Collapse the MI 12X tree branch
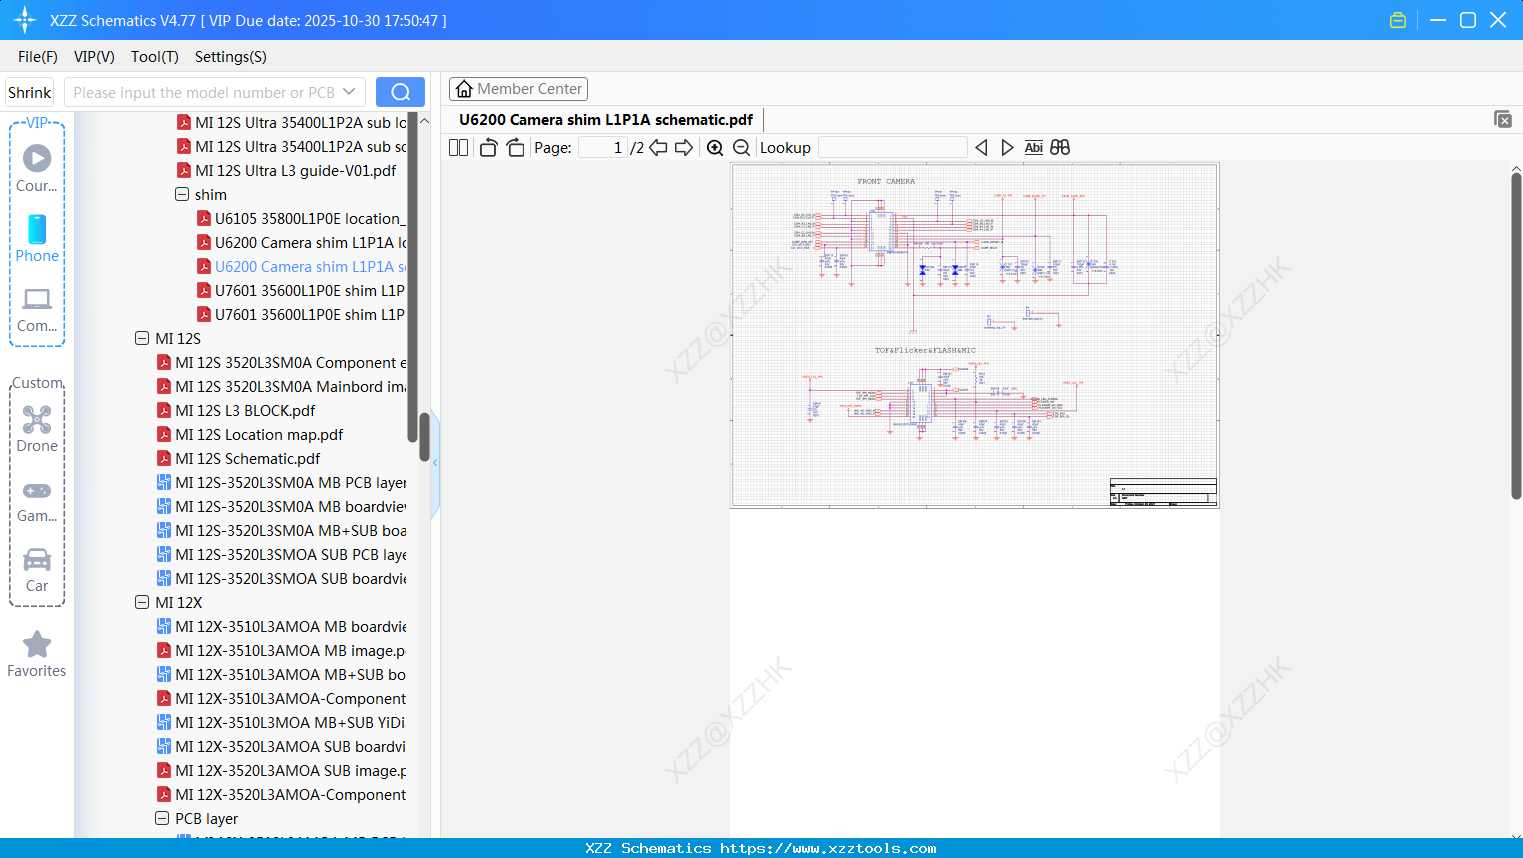The width and height of the screenshot is (1523, 858). click(x=142, y=602)
